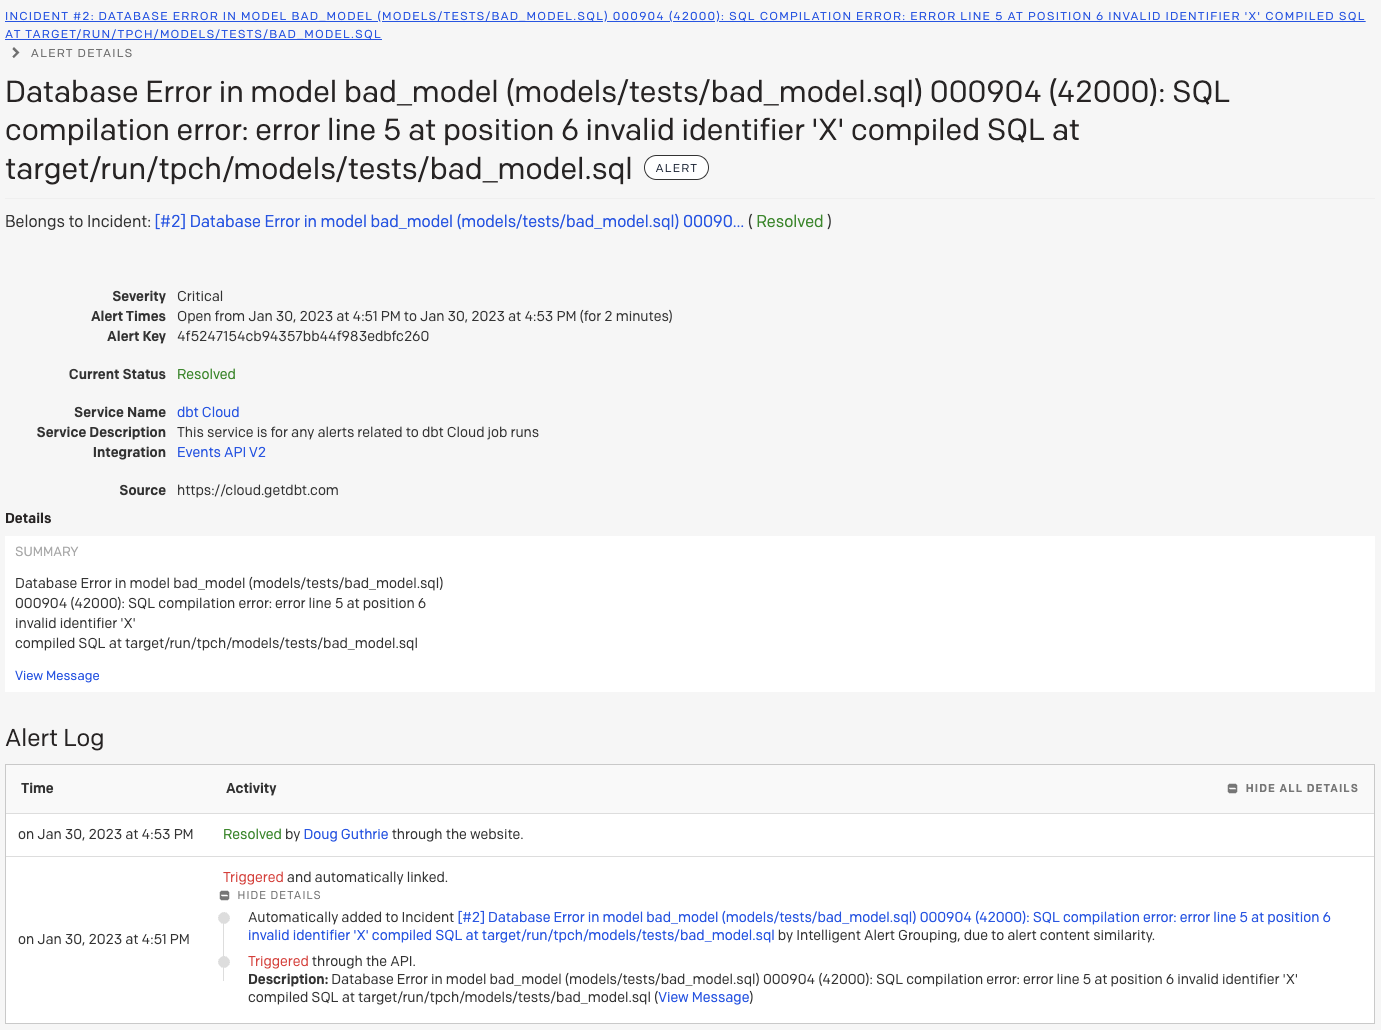Open the Events API V2 integration link
This screenshot has width=1381, height=1030.
point(221,452)
